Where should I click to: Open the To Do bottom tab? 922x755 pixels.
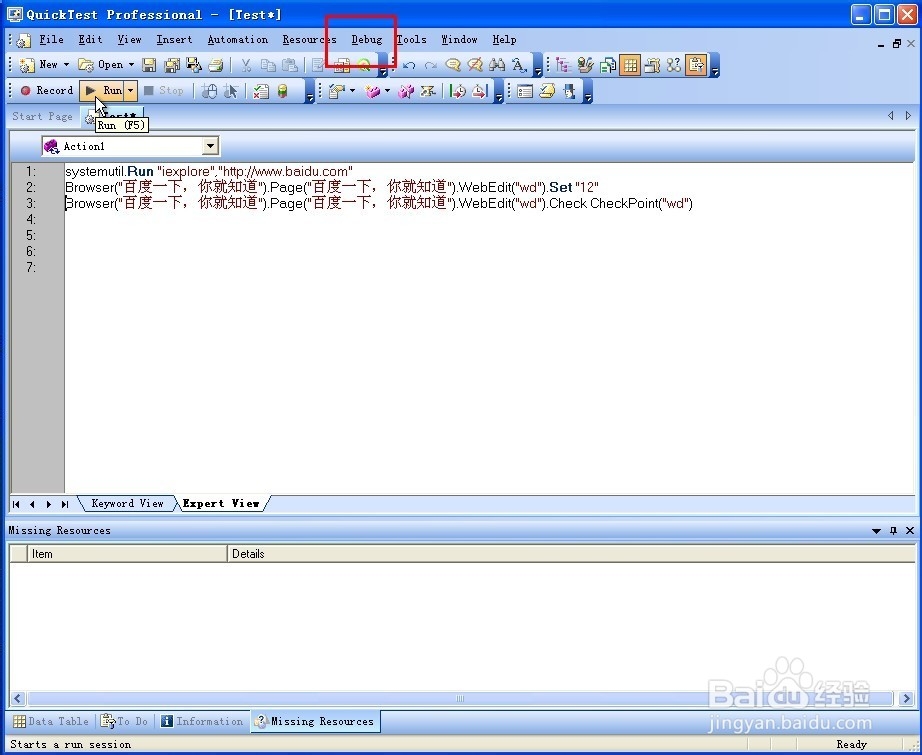coord(125,721)
